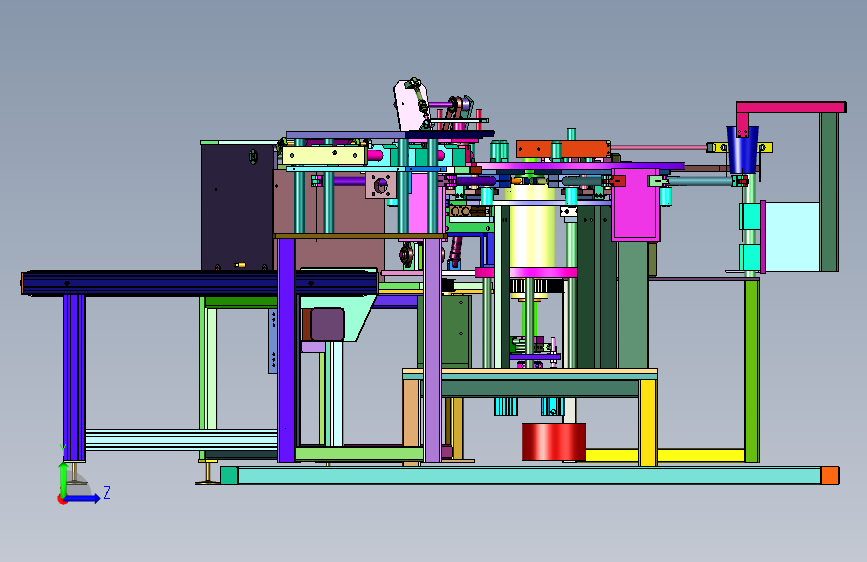Select the orange end cap on the base rail
867x562 pixels.
point(829,476)
